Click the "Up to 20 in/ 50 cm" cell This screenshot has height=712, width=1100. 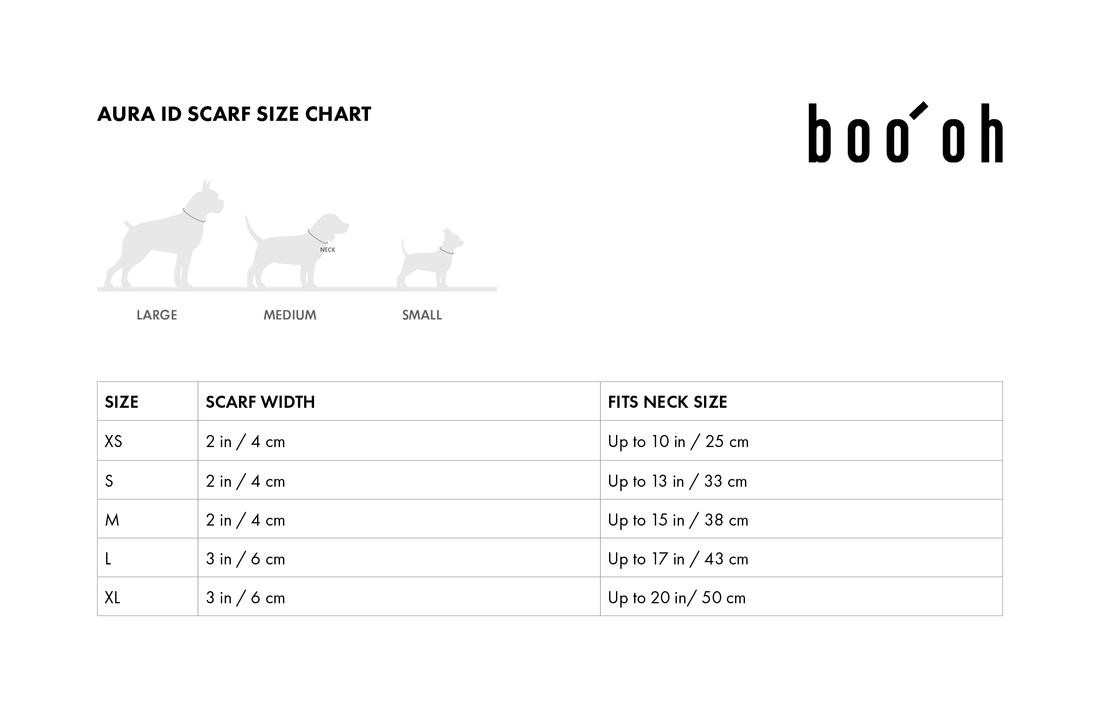click(x=676, y=598)
